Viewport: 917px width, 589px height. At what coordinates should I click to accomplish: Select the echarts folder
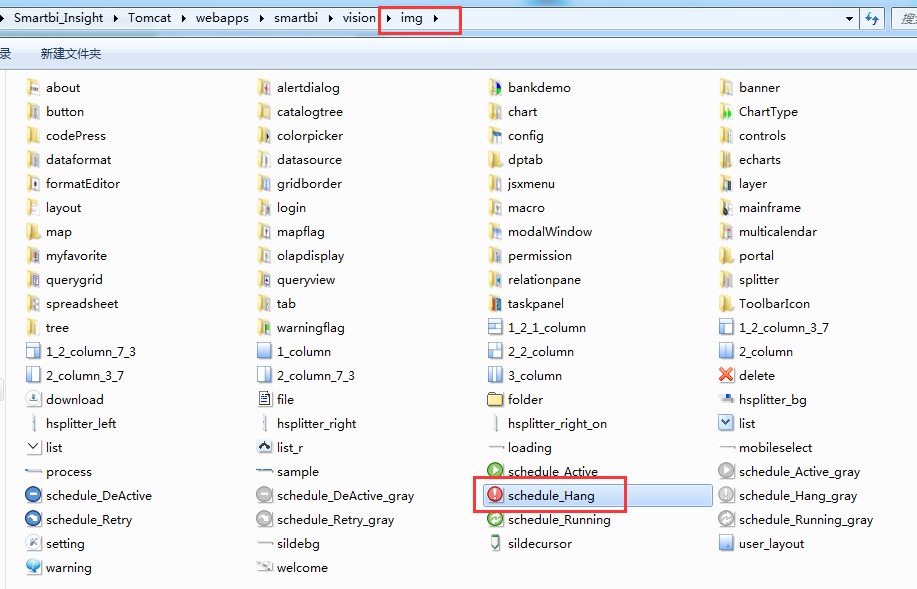(x=750, y=160)
